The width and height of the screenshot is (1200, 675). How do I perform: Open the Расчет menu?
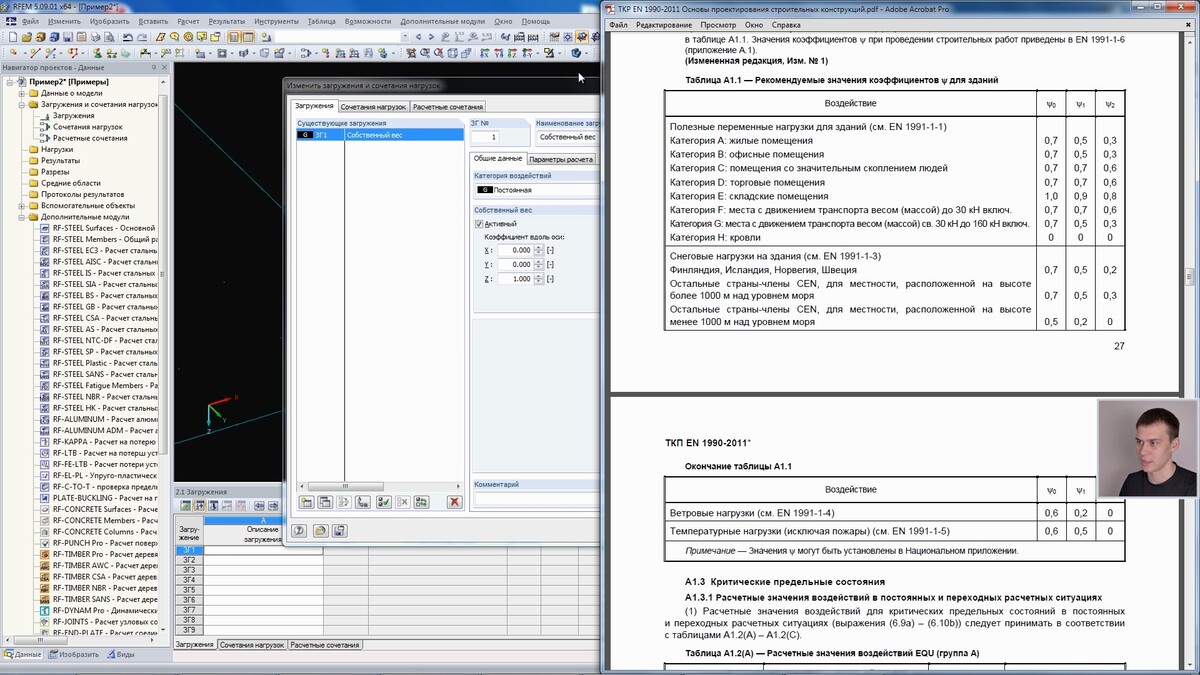[187, 21]
